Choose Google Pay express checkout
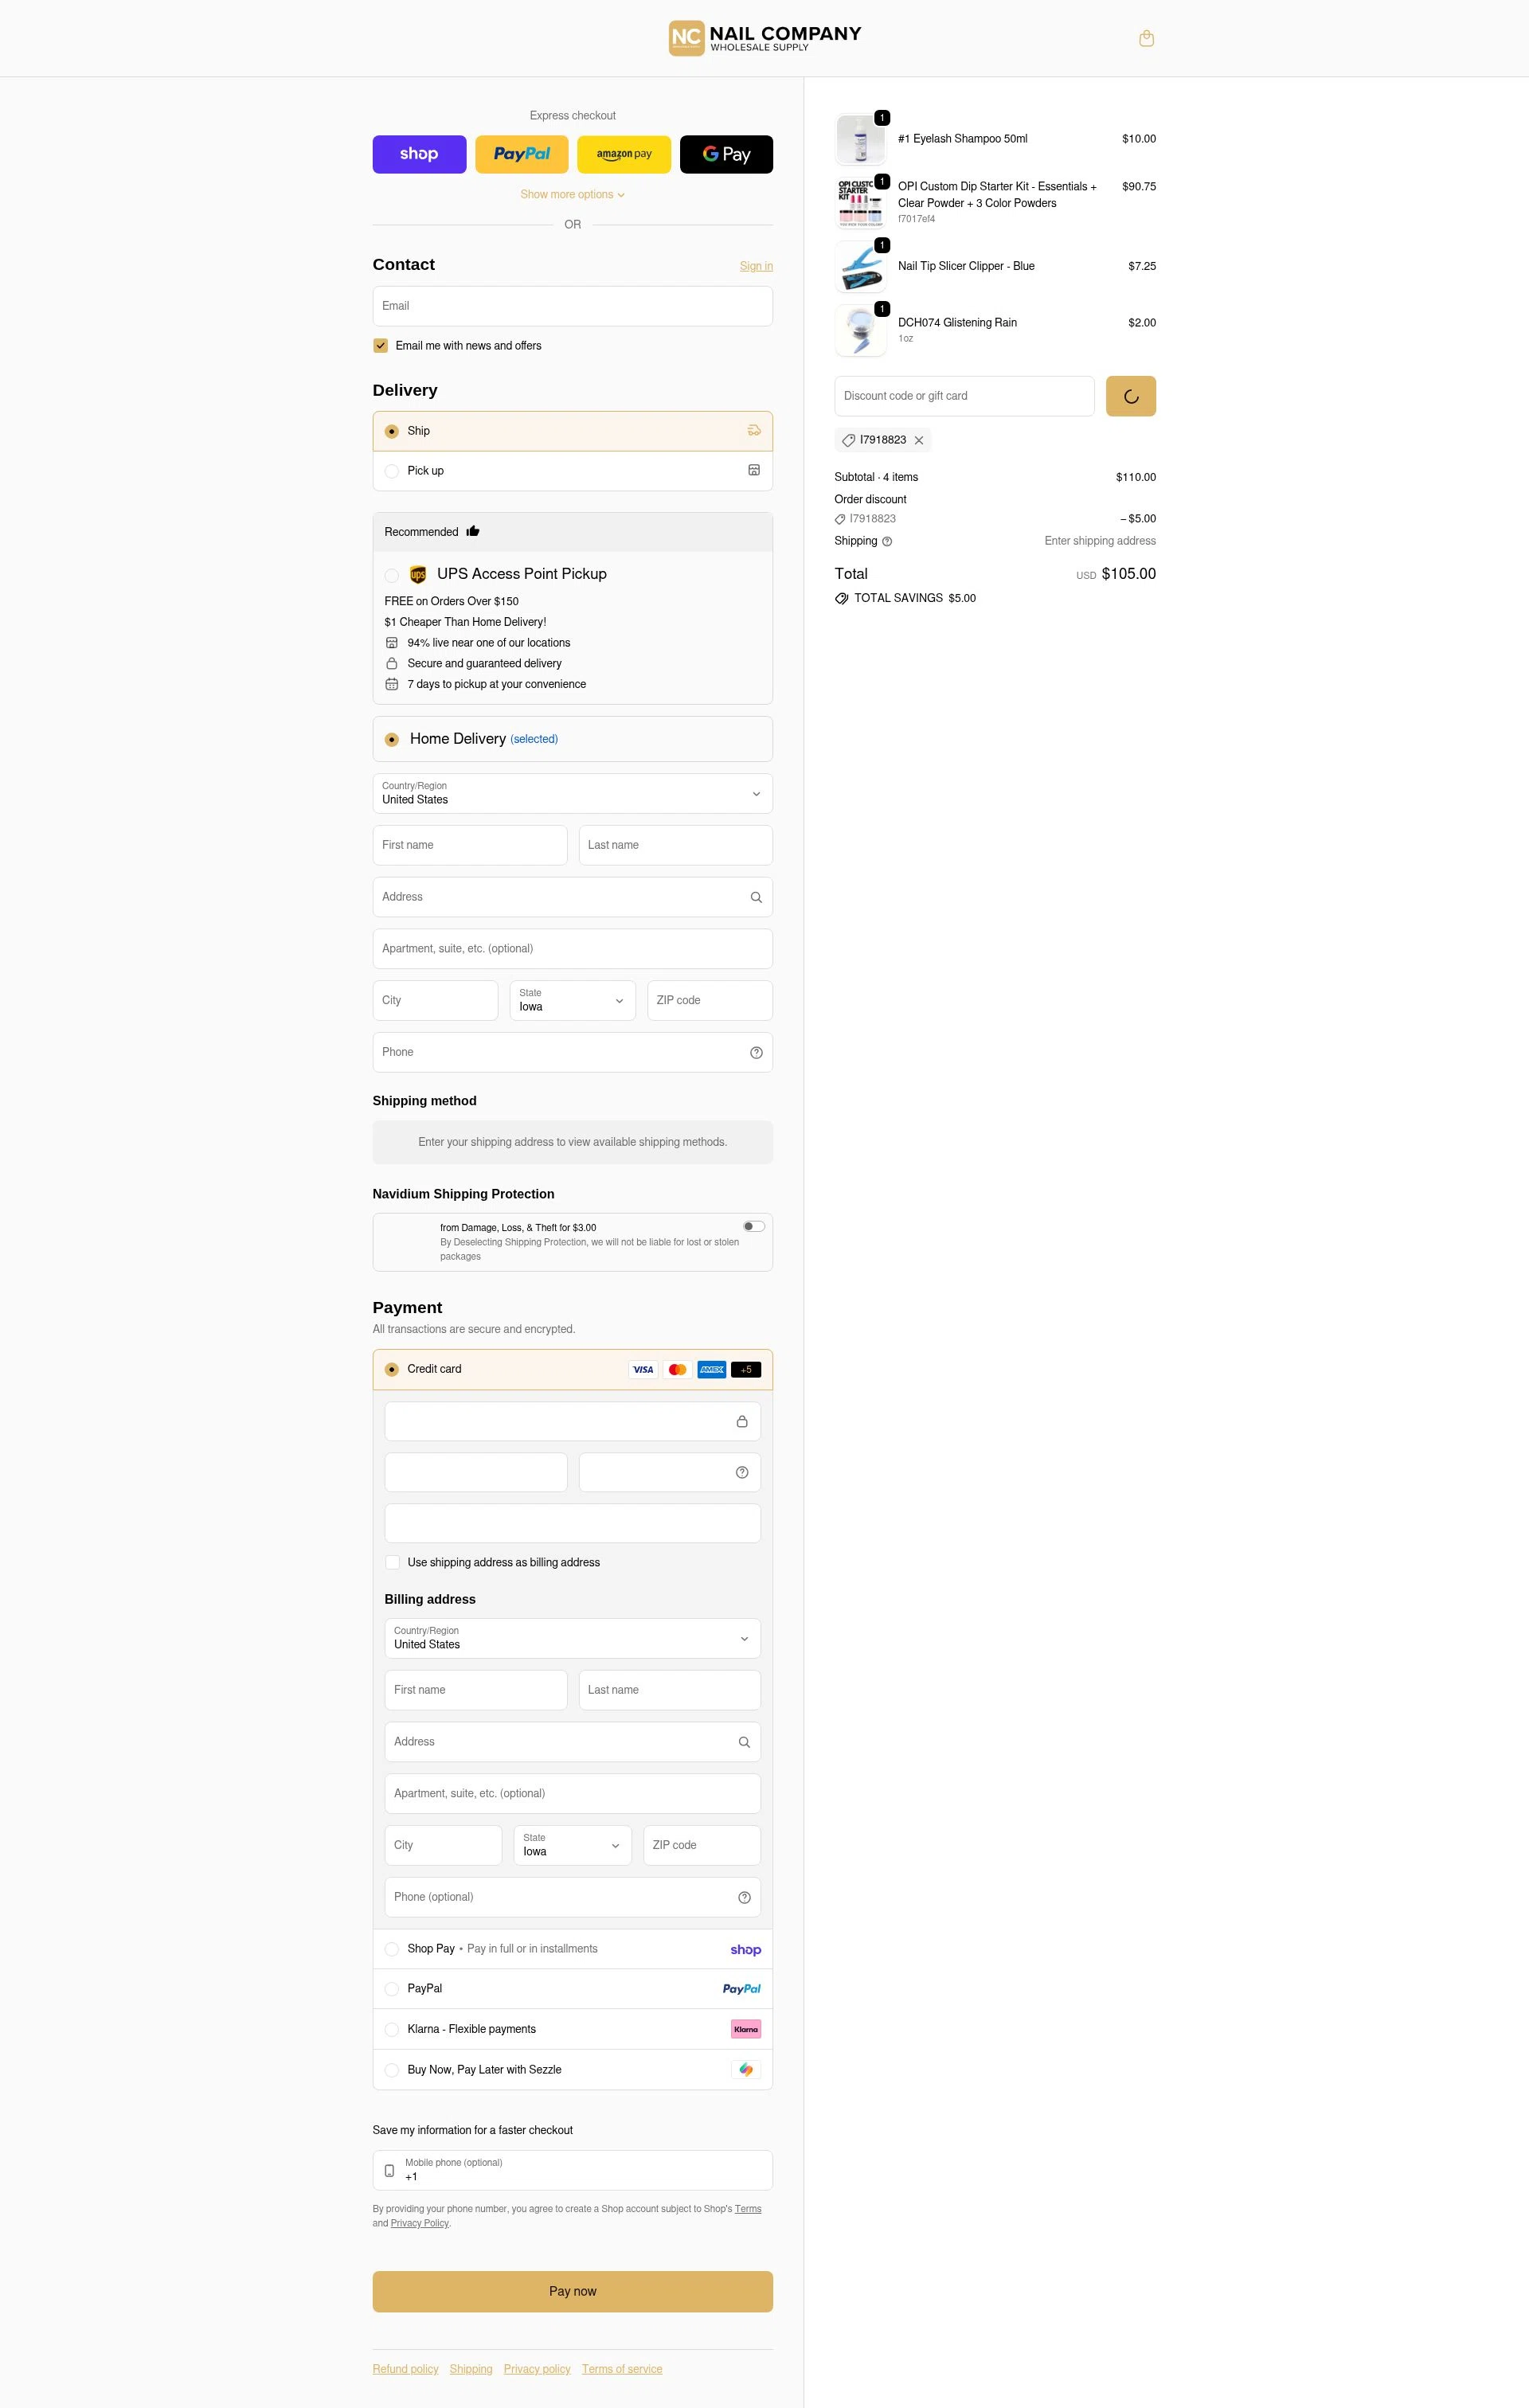This screenshot has height=2408, width=1529. point(726,154)
